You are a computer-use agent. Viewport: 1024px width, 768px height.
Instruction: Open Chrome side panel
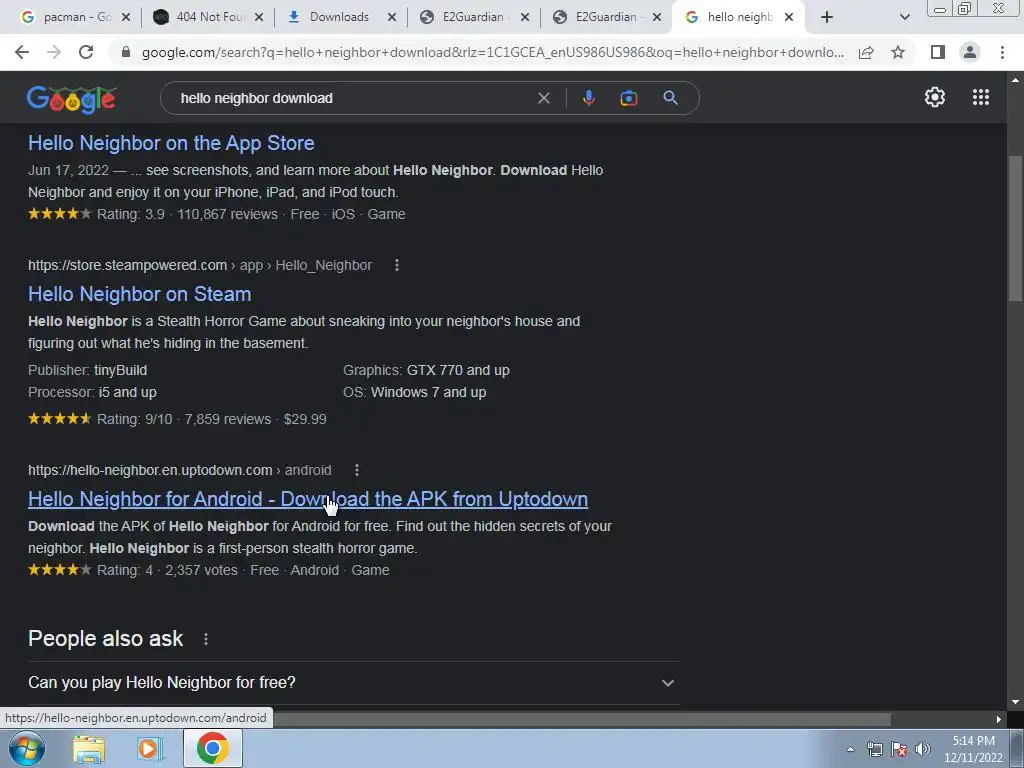(938, 52)
